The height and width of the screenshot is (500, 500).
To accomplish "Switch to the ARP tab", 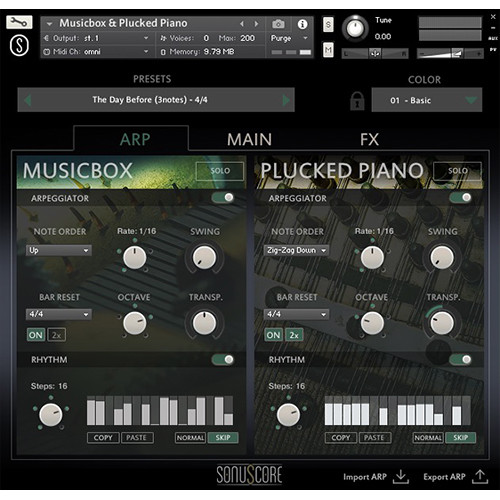I will click(135, 139).
